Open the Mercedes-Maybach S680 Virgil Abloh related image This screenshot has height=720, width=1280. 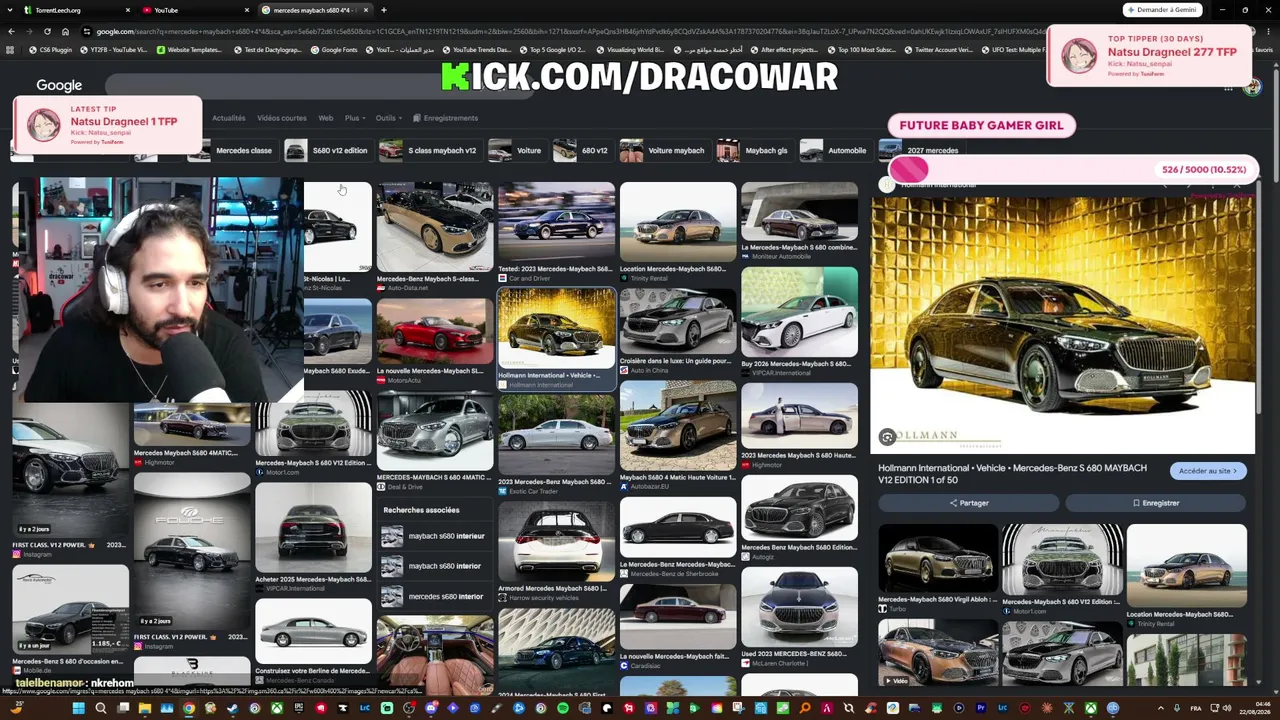[x=938, y=559]
